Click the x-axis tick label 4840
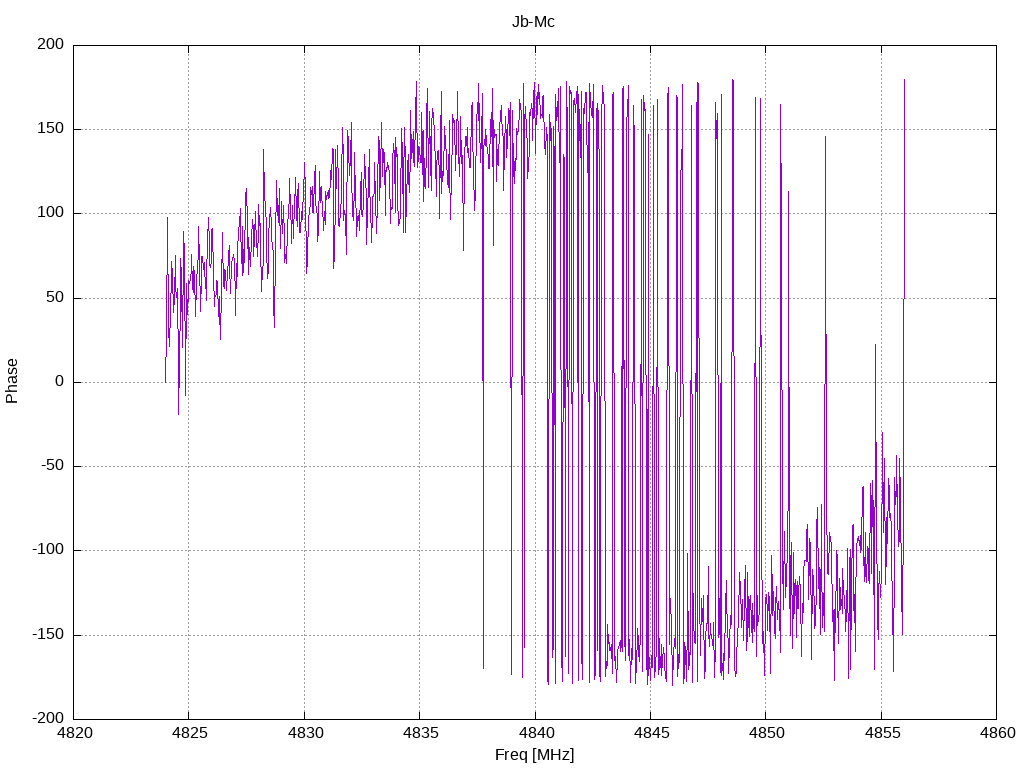The width and height of the screenshot is (1024, 768). pyautogui.click(x=536, y=733)
